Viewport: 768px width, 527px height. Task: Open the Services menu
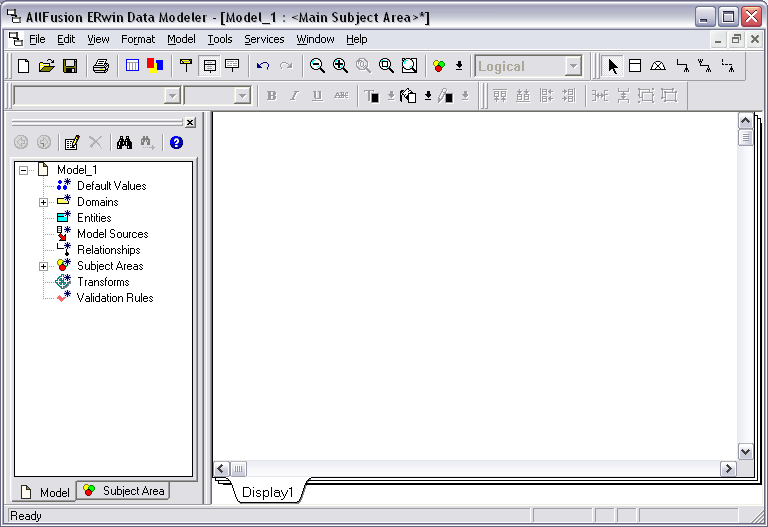(x=264, y=39)
